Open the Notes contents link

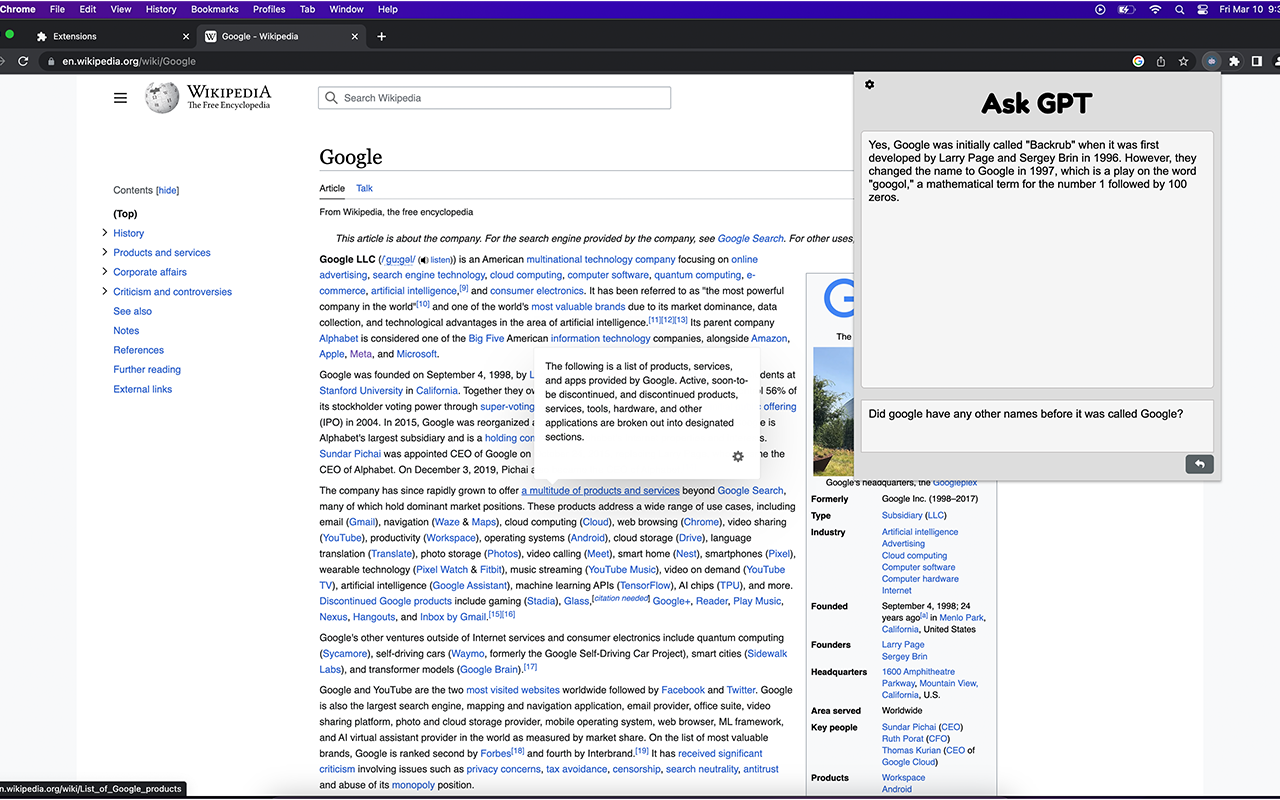[x=126, y=331]
